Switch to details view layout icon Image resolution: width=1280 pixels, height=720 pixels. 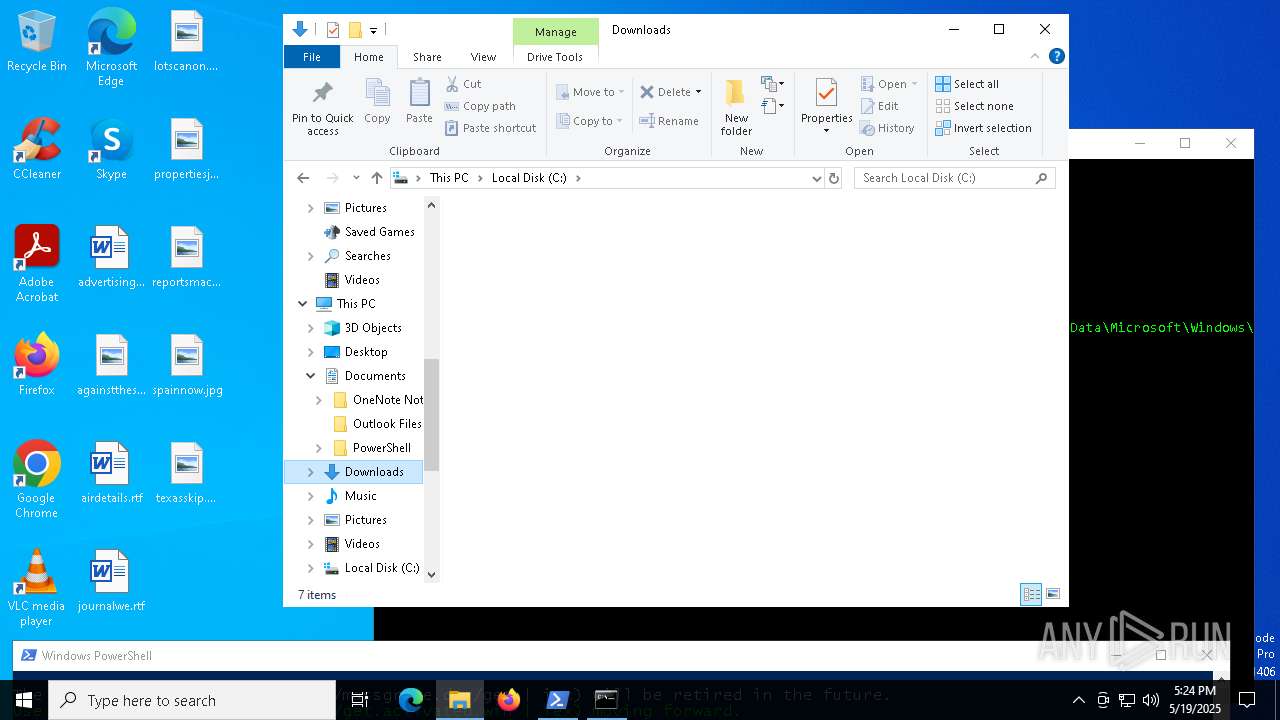coord(1031,594)
